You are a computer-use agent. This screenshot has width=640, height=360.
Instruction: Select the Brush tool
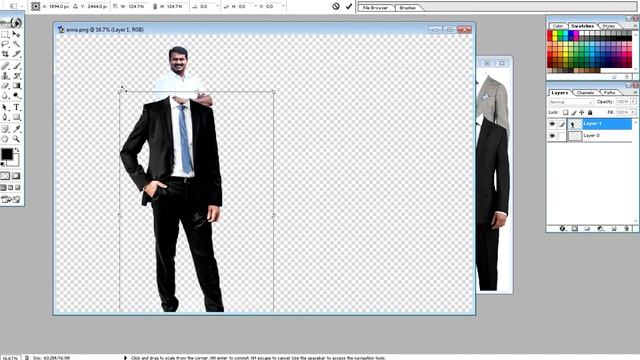pyautogui.click(x=16, y=66)
